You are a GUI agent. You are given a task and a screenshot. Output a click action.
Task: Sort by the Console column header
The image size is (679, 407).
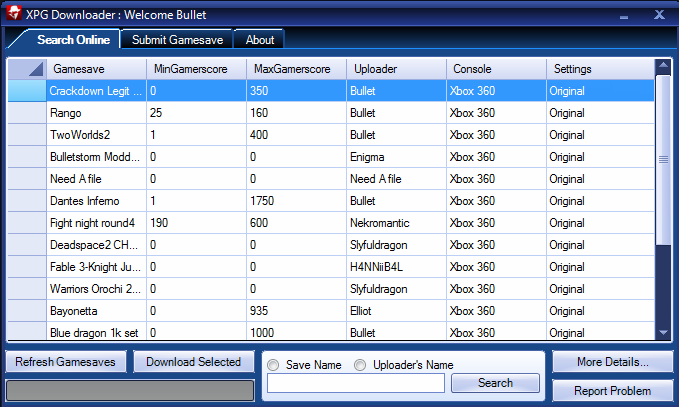(497, 69)
